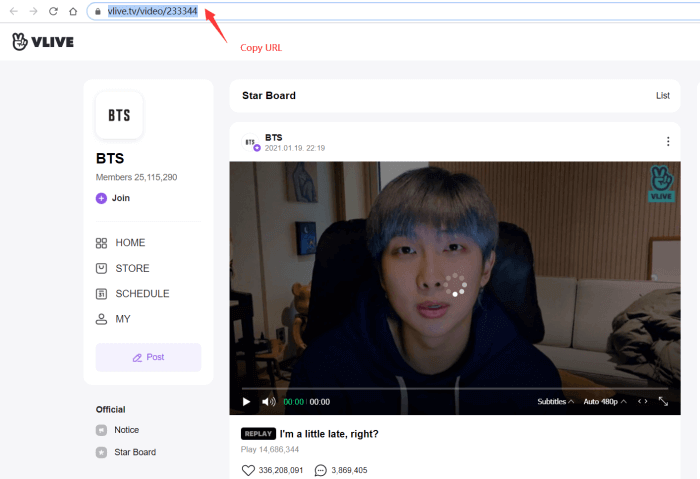Like the video with the heart icon
700x479 pixels.
248,471
